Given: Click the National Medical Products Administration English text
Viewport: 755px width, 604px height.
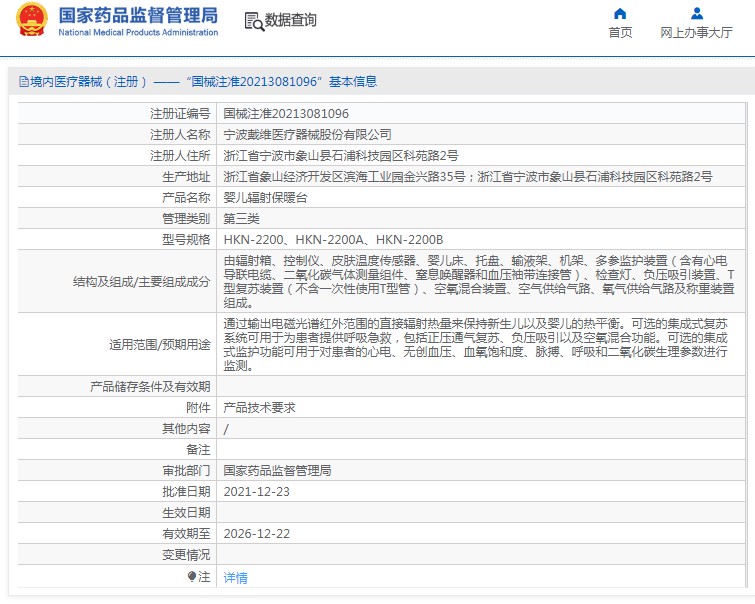Looking at the screenshot, I should coord(138,33).
